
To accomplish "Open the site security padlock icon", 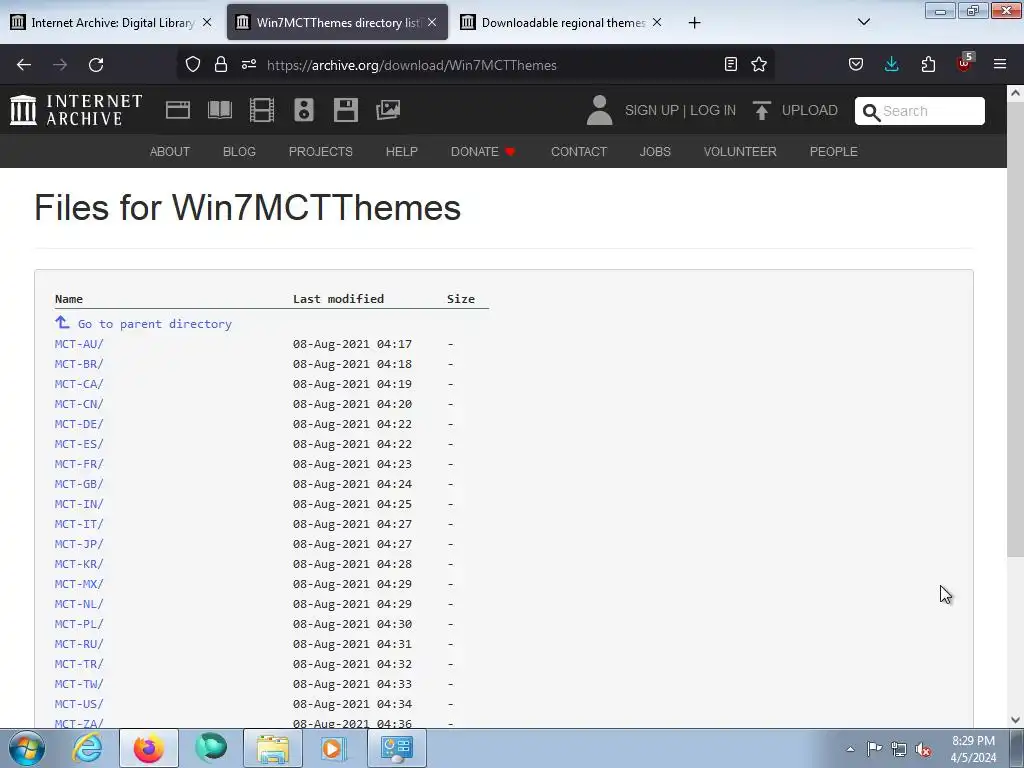I will (221, 64).
